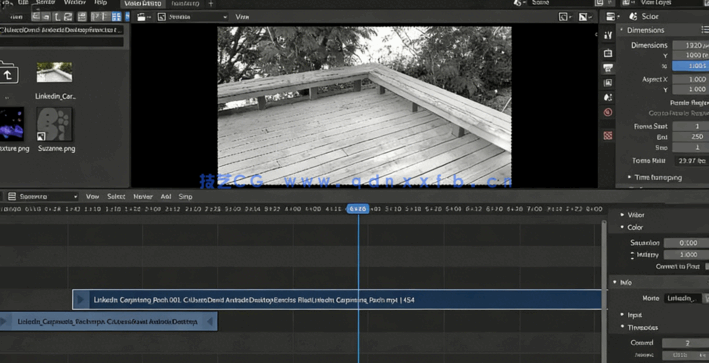
Task: Select the Linkedin_Car video thumbnail
Action: [x=54, y=72]
